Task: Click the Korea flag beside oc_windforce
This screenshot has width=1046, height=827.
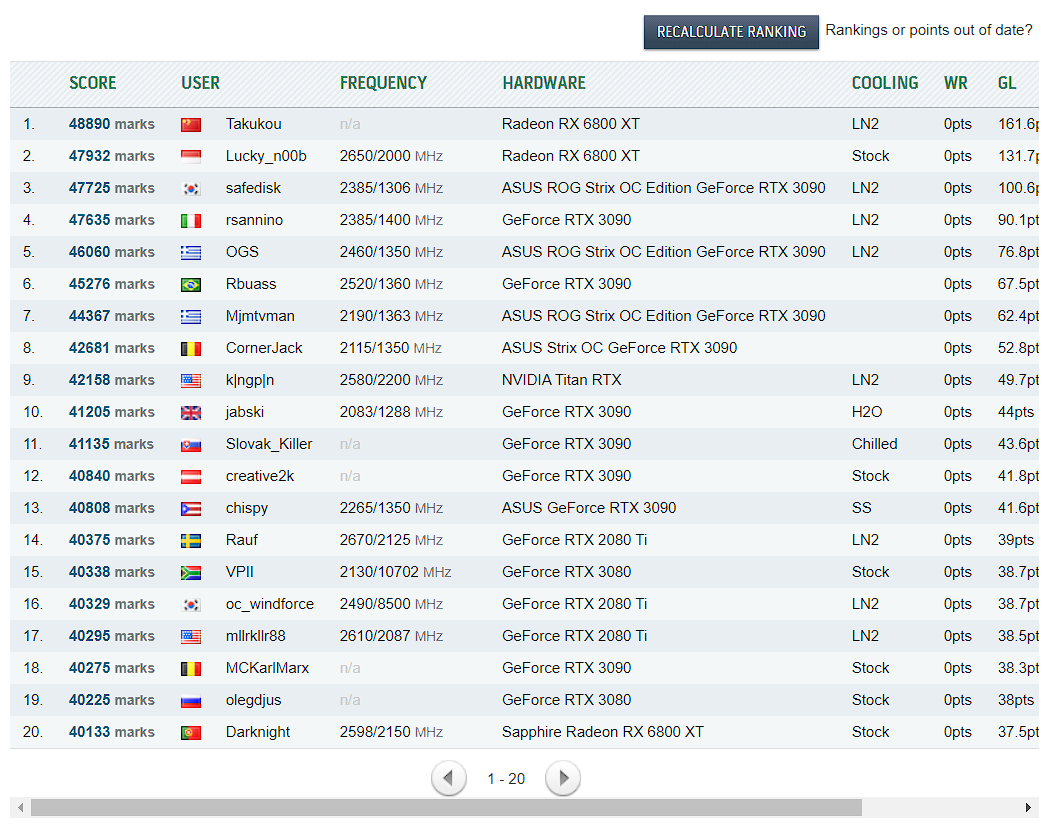Action: [191, 605]
